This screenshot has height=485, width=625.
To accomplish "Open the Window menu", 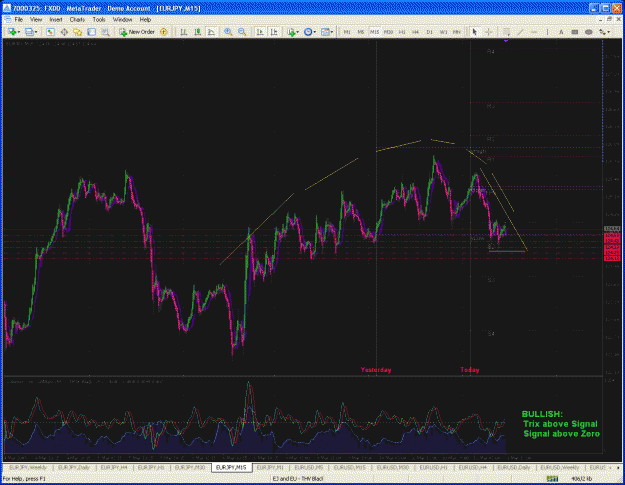I will tap(122, 20).
